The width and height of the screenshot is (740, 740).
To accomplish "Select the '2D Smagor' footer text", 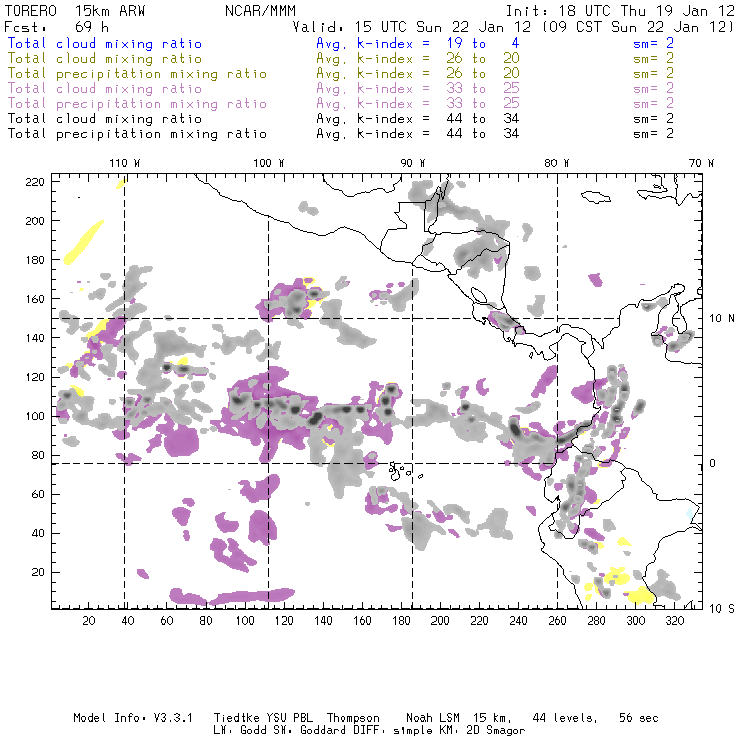I will [x=496, y=731].
